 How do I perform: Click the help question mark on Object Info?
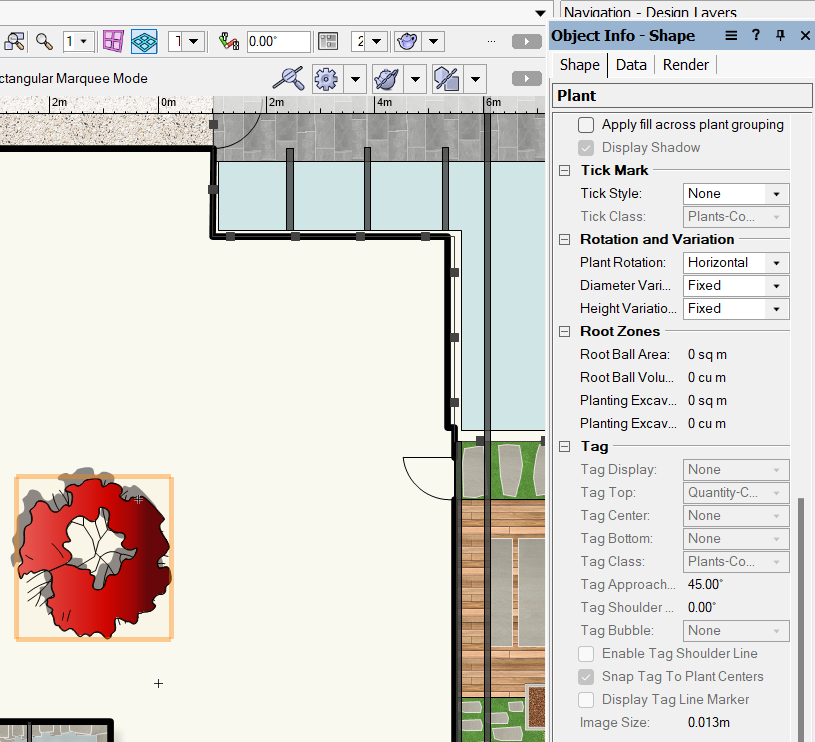pos(756,35)
